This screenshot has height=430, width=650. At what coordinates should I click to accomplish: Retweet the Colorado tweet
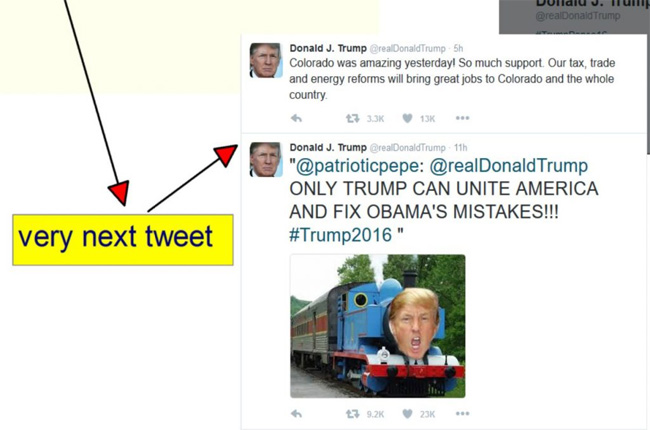pos(353,119)
